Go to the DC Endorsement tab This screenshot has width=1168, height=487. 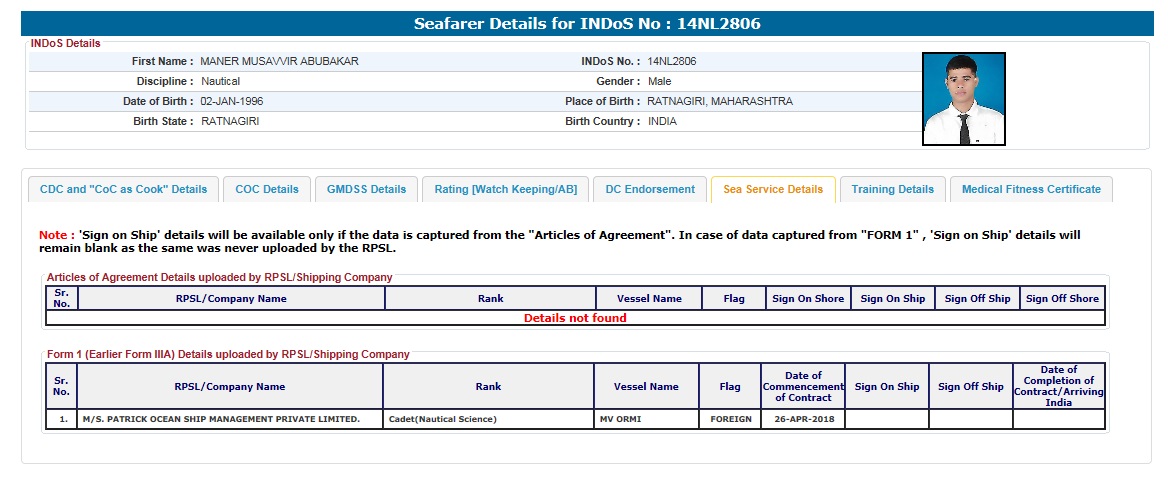[650, 189]
